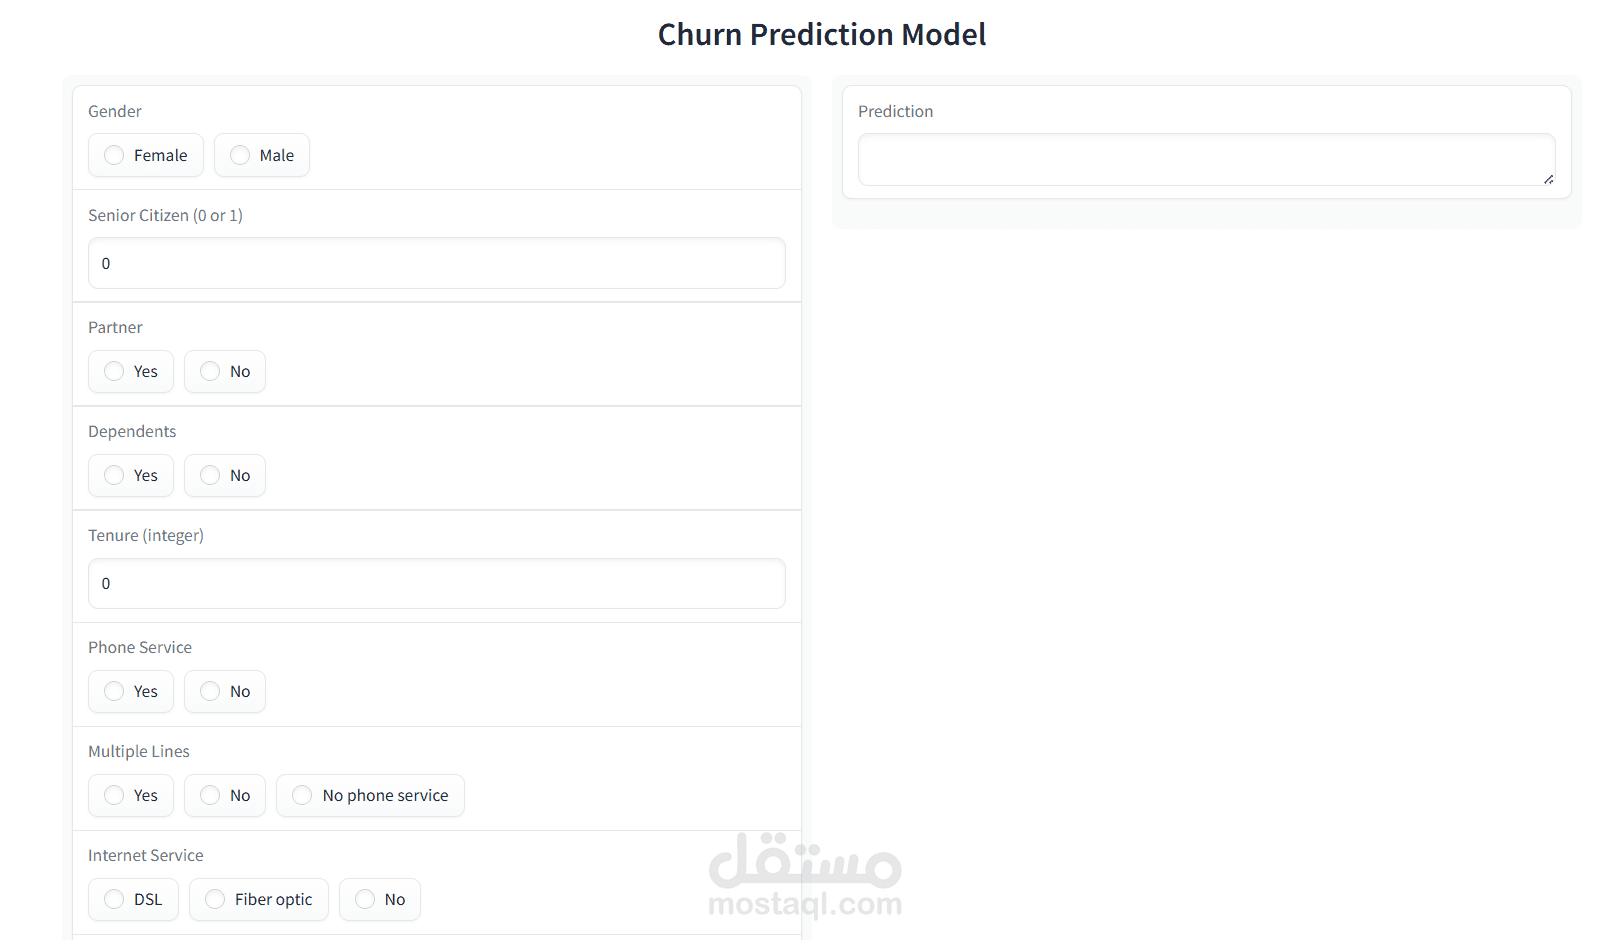Viewport: 1611px width, 940px height.
Task: Click the Prediction panel label
Action: pyautogui.click(x=895, y=111)
